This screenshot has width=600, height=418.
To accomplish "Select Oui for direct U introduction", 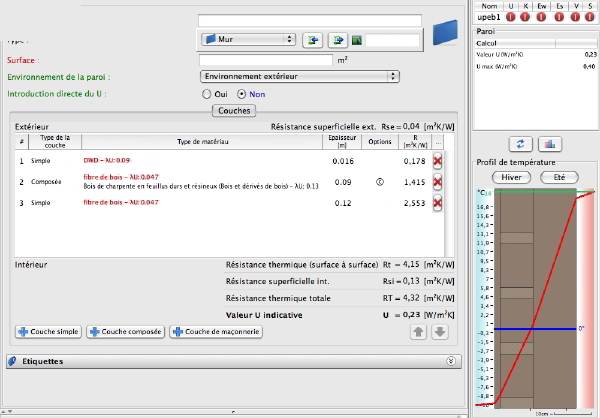I will [207, 94].
